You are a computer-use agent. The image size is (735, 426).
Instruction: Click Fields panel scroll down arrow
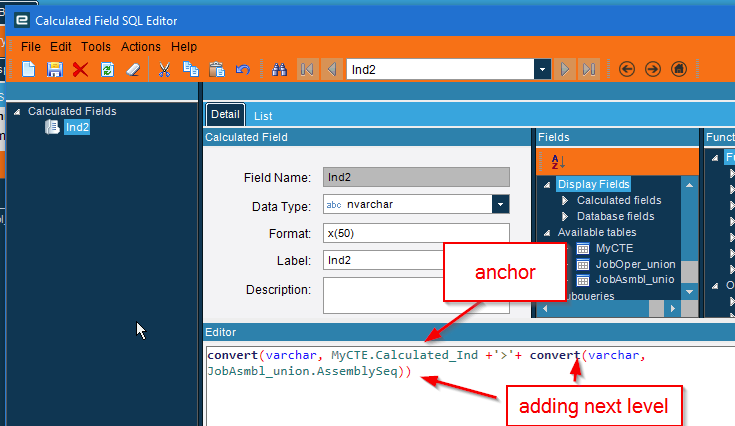tap(690, 291)
